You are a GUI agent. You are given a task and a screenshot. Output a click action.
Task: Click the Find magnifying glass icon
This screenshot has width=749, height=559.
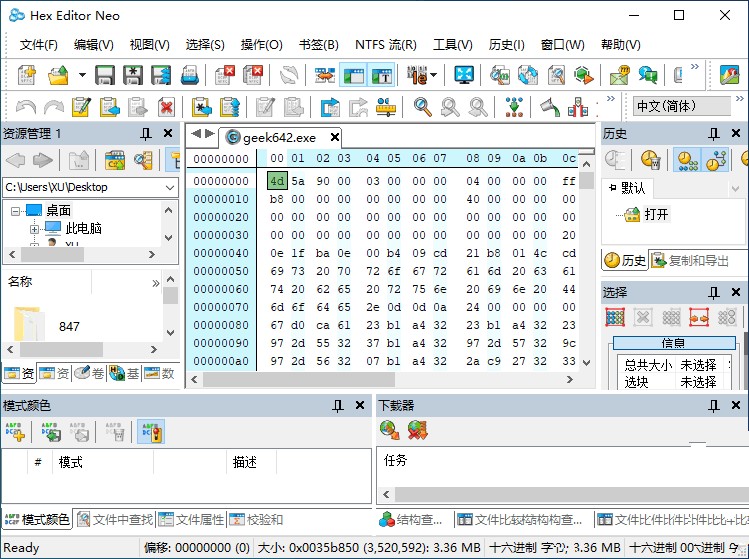(423, 107)
